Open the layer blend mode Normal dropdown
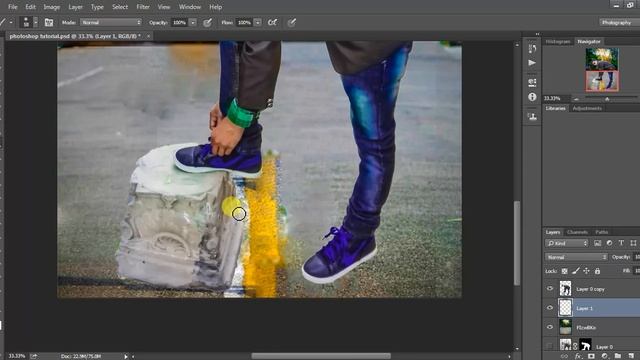This screenshot has height=360, width=640. [576, 257]
